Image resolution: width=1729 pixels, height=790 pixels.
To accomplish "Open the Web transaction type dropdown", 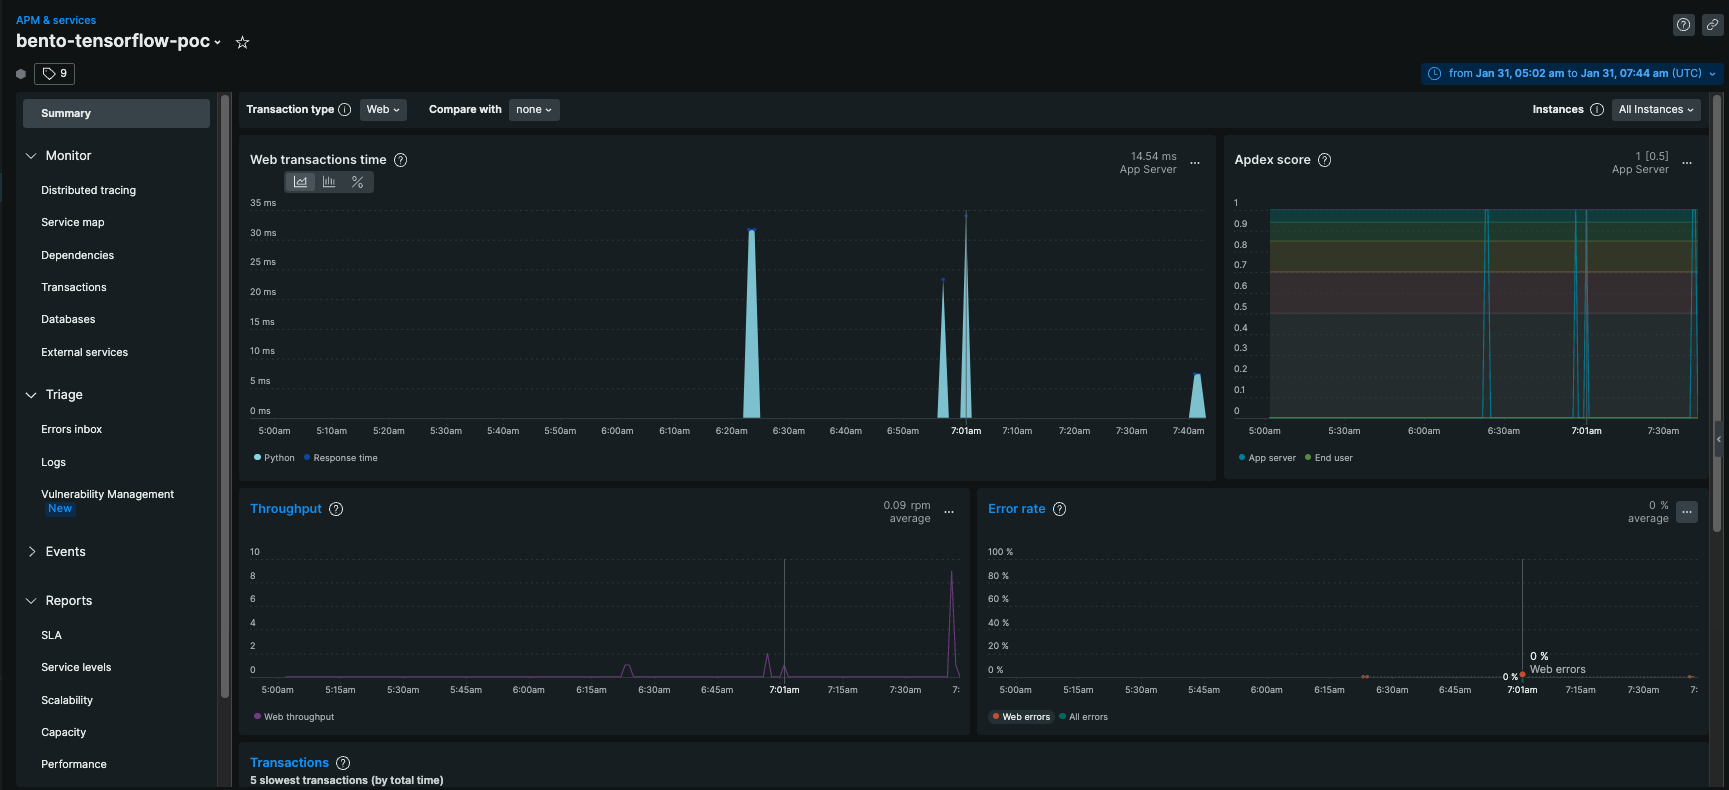I will pos(383,110).
